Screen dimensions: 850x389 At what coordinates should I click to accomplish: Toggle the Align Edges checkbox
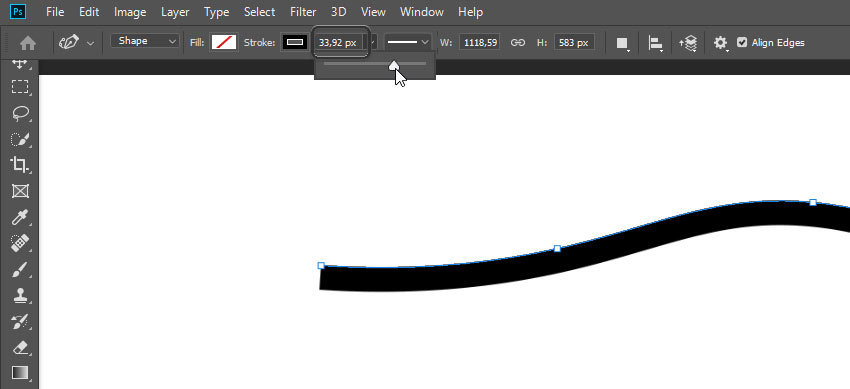tap(742, 42)
